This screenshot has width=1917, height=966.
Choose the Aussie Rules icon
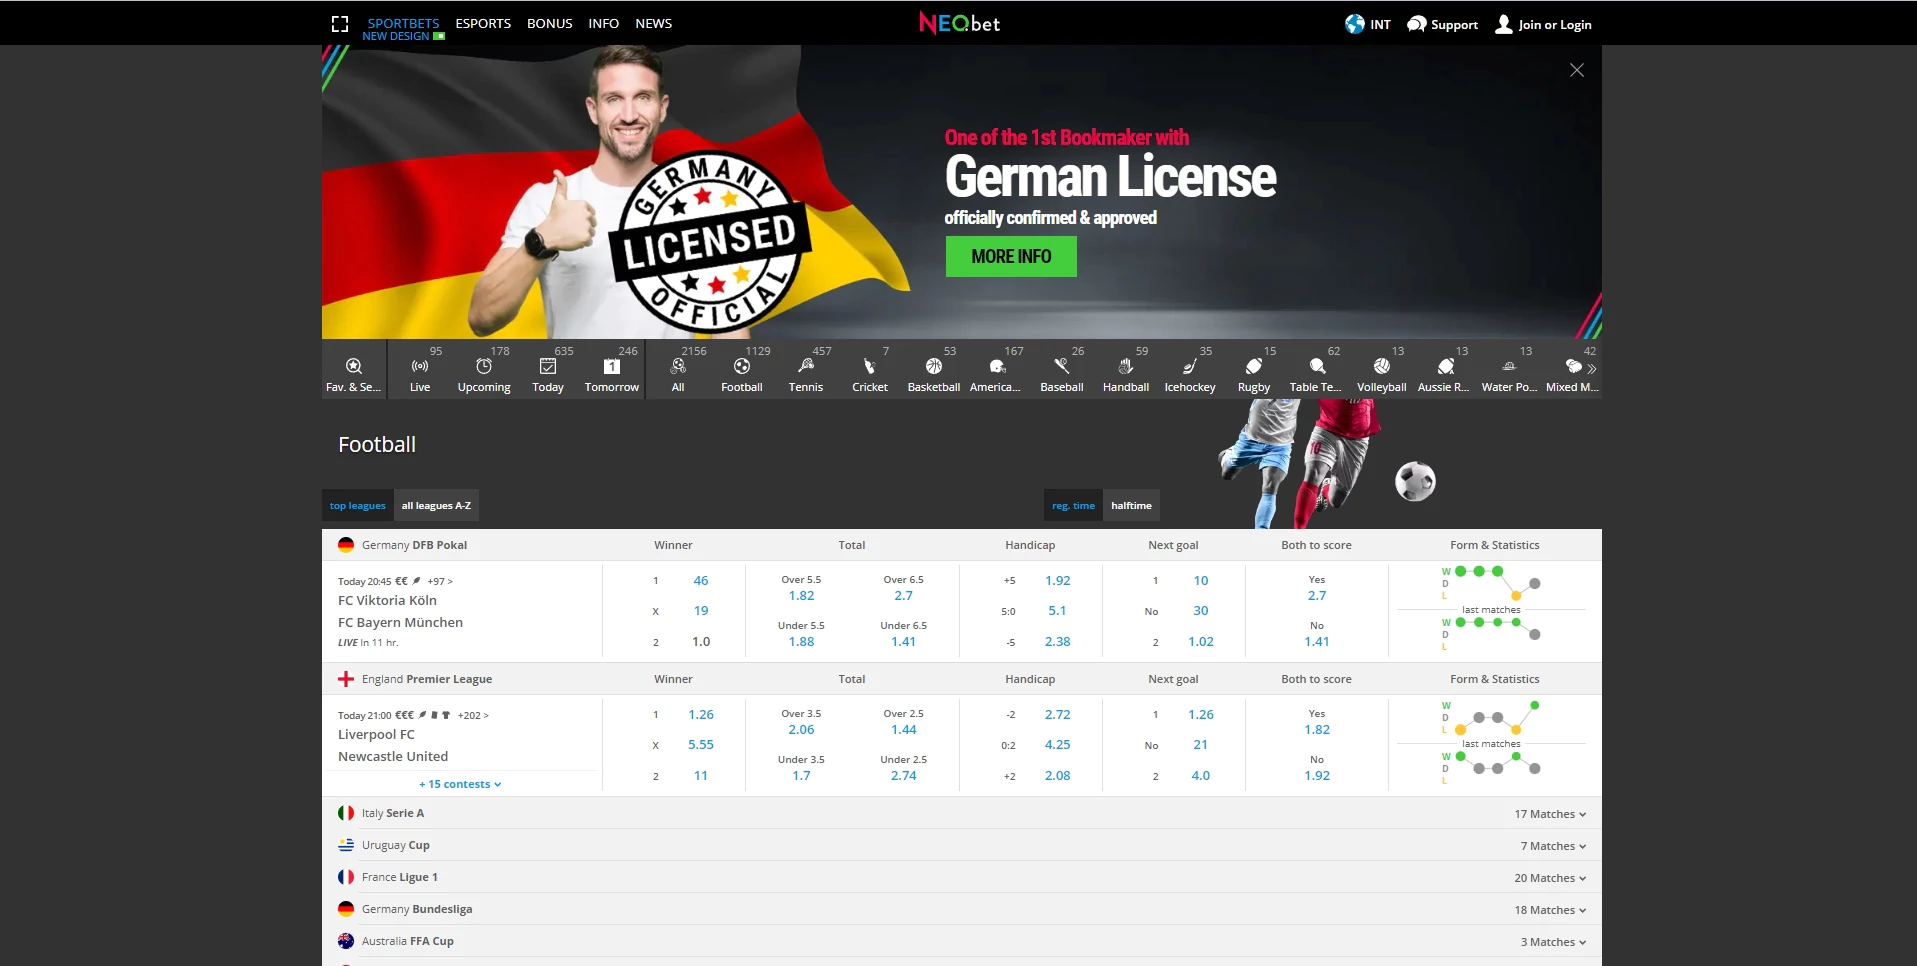click(1446, 366)
